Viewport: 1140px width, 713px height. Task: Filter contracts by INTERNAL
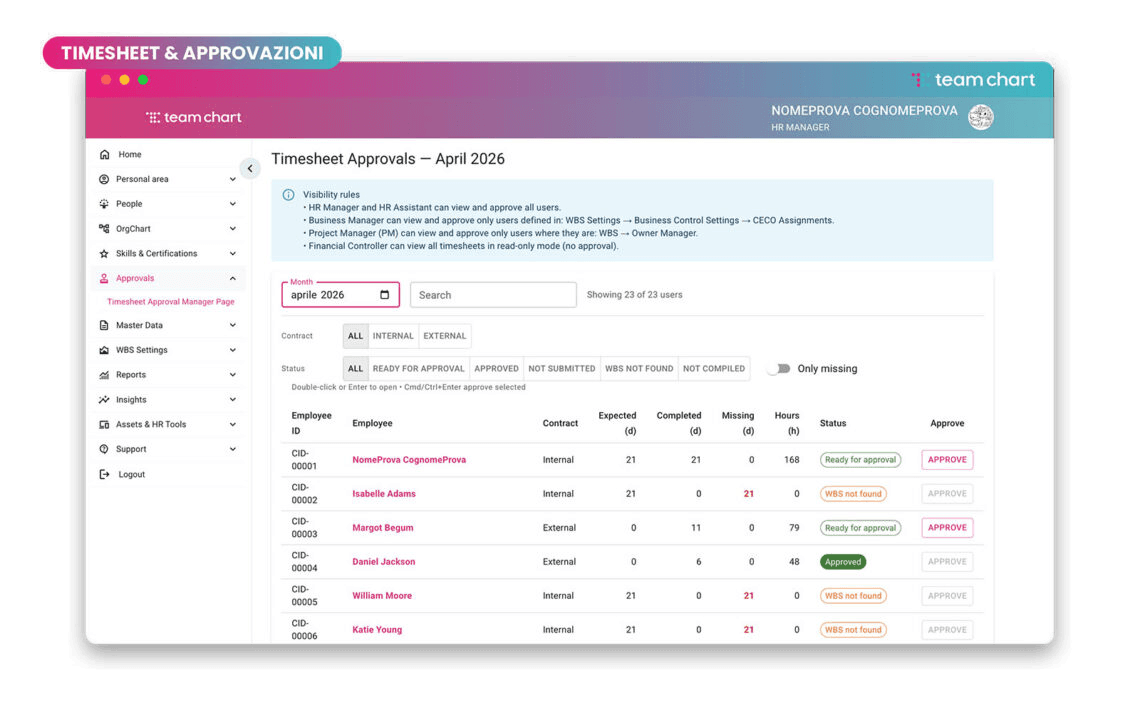pos(393,336)
